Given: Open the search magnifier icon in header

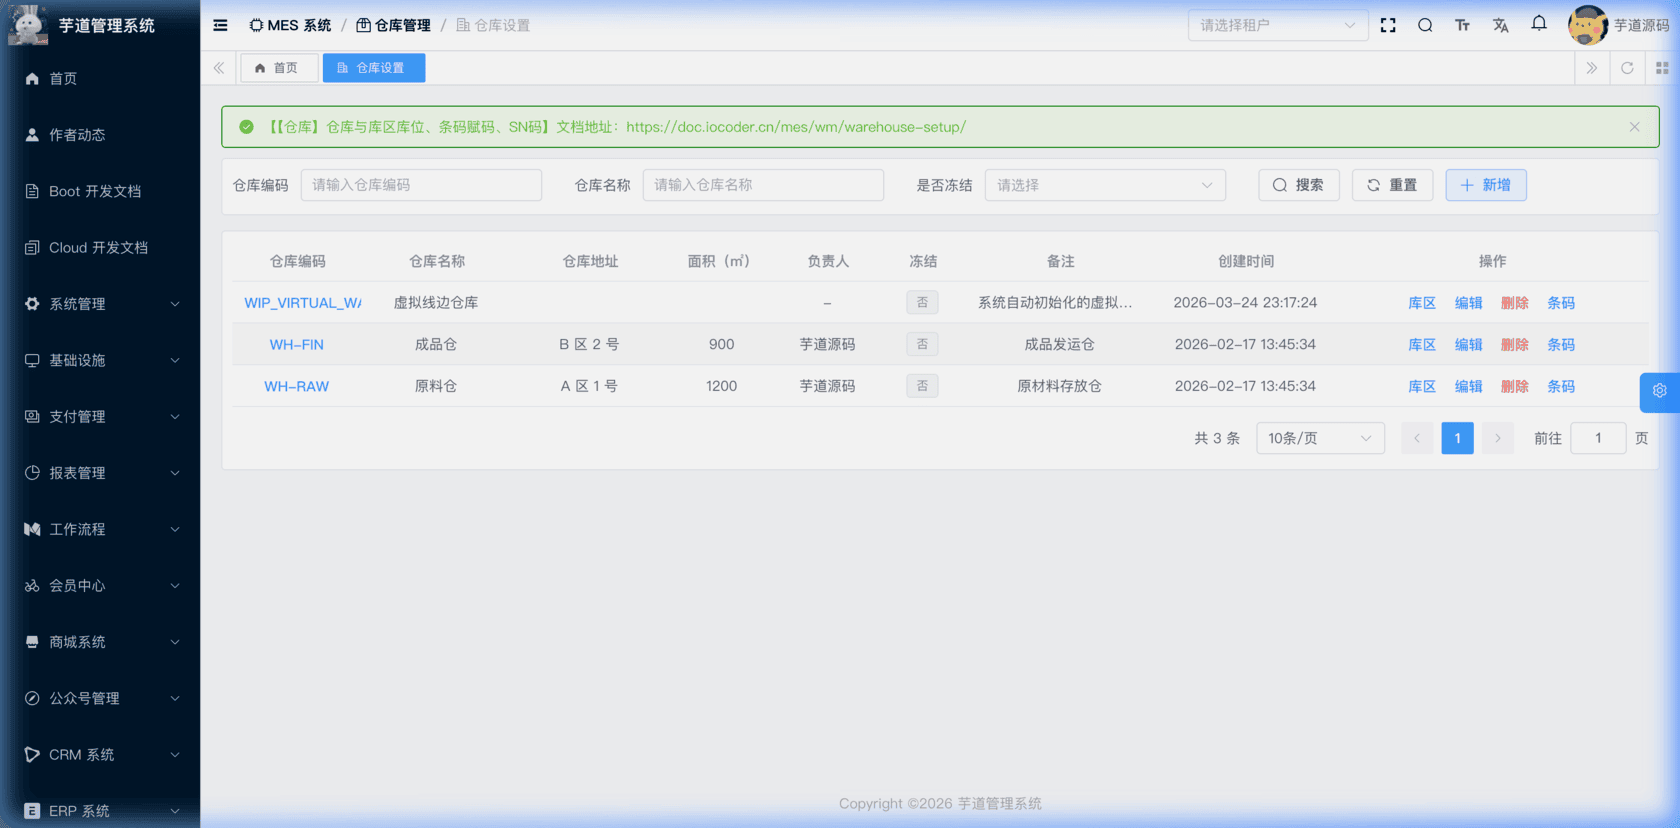Looking at the screenshot, I should pos(1425,25).
